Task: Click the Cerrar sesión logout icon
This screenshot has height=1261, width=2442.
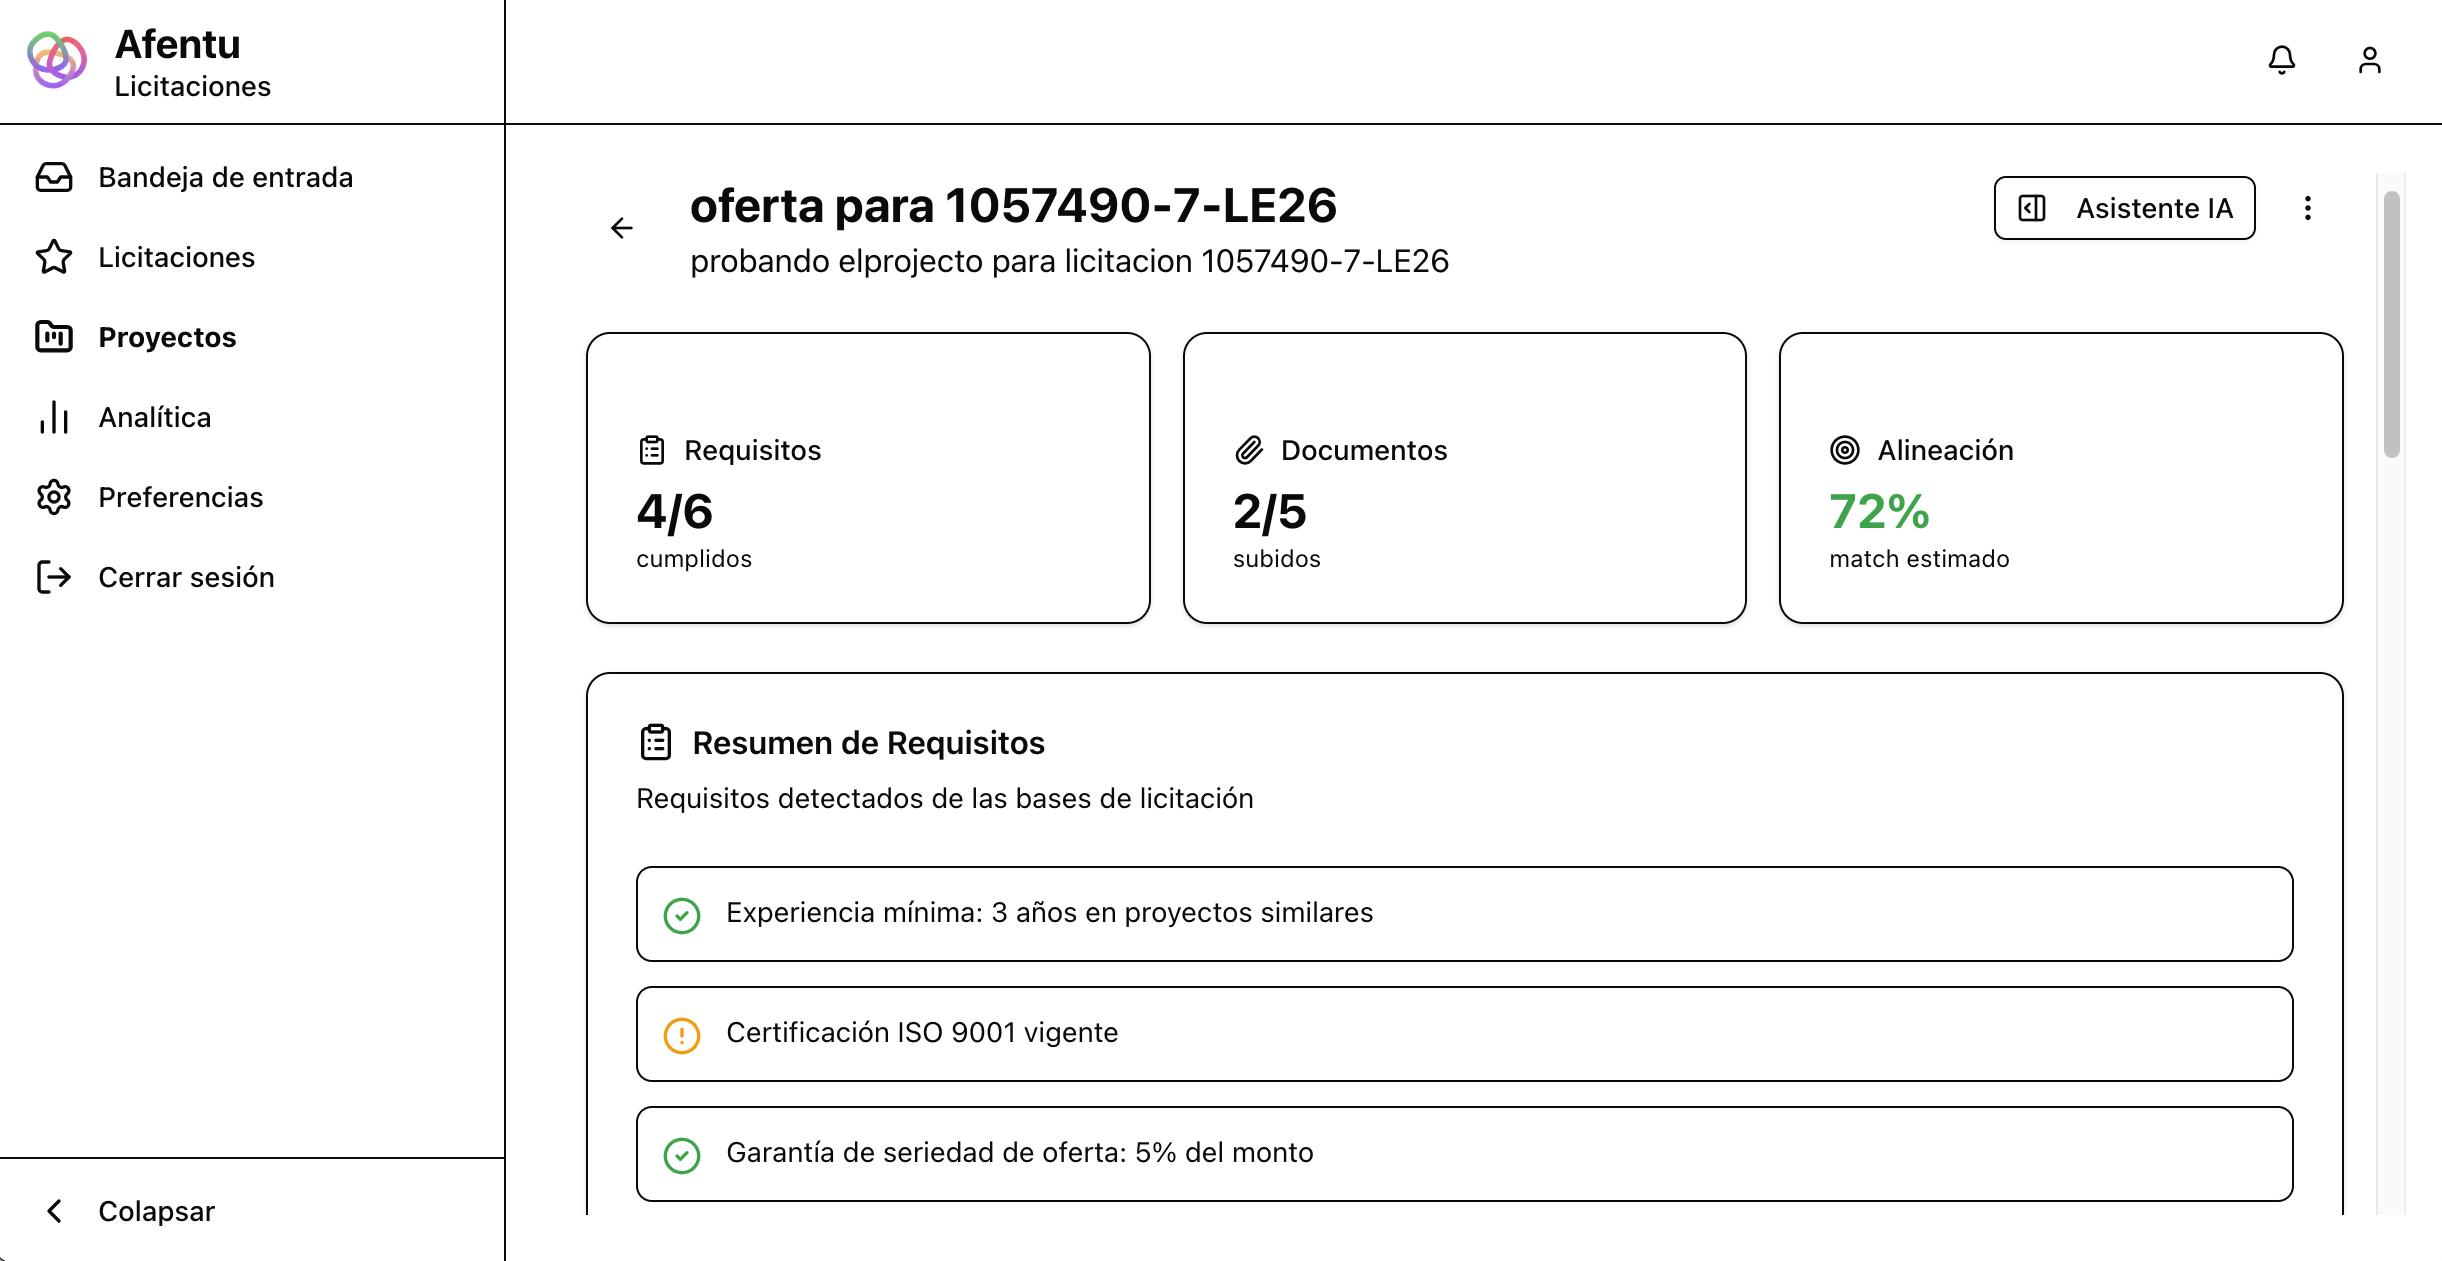Action: click(x=55, y=577)
